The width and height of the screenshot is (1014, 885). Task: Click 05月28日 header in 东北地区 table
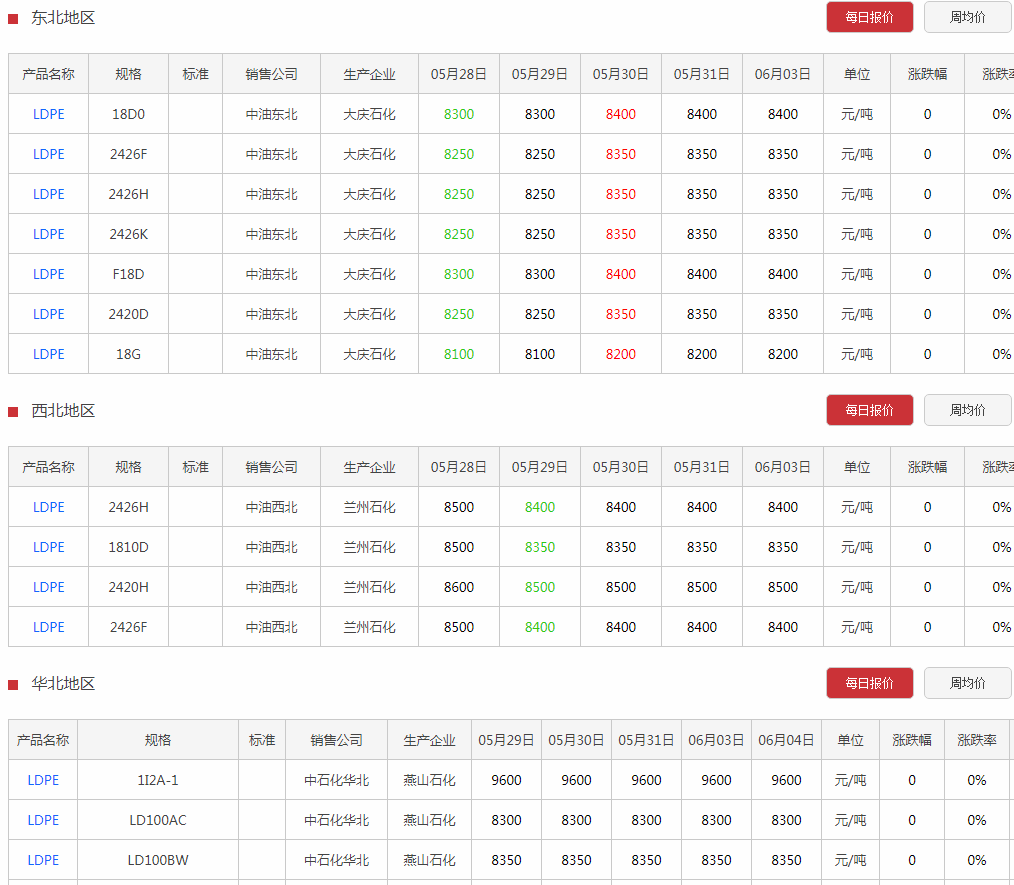(459, 74)
